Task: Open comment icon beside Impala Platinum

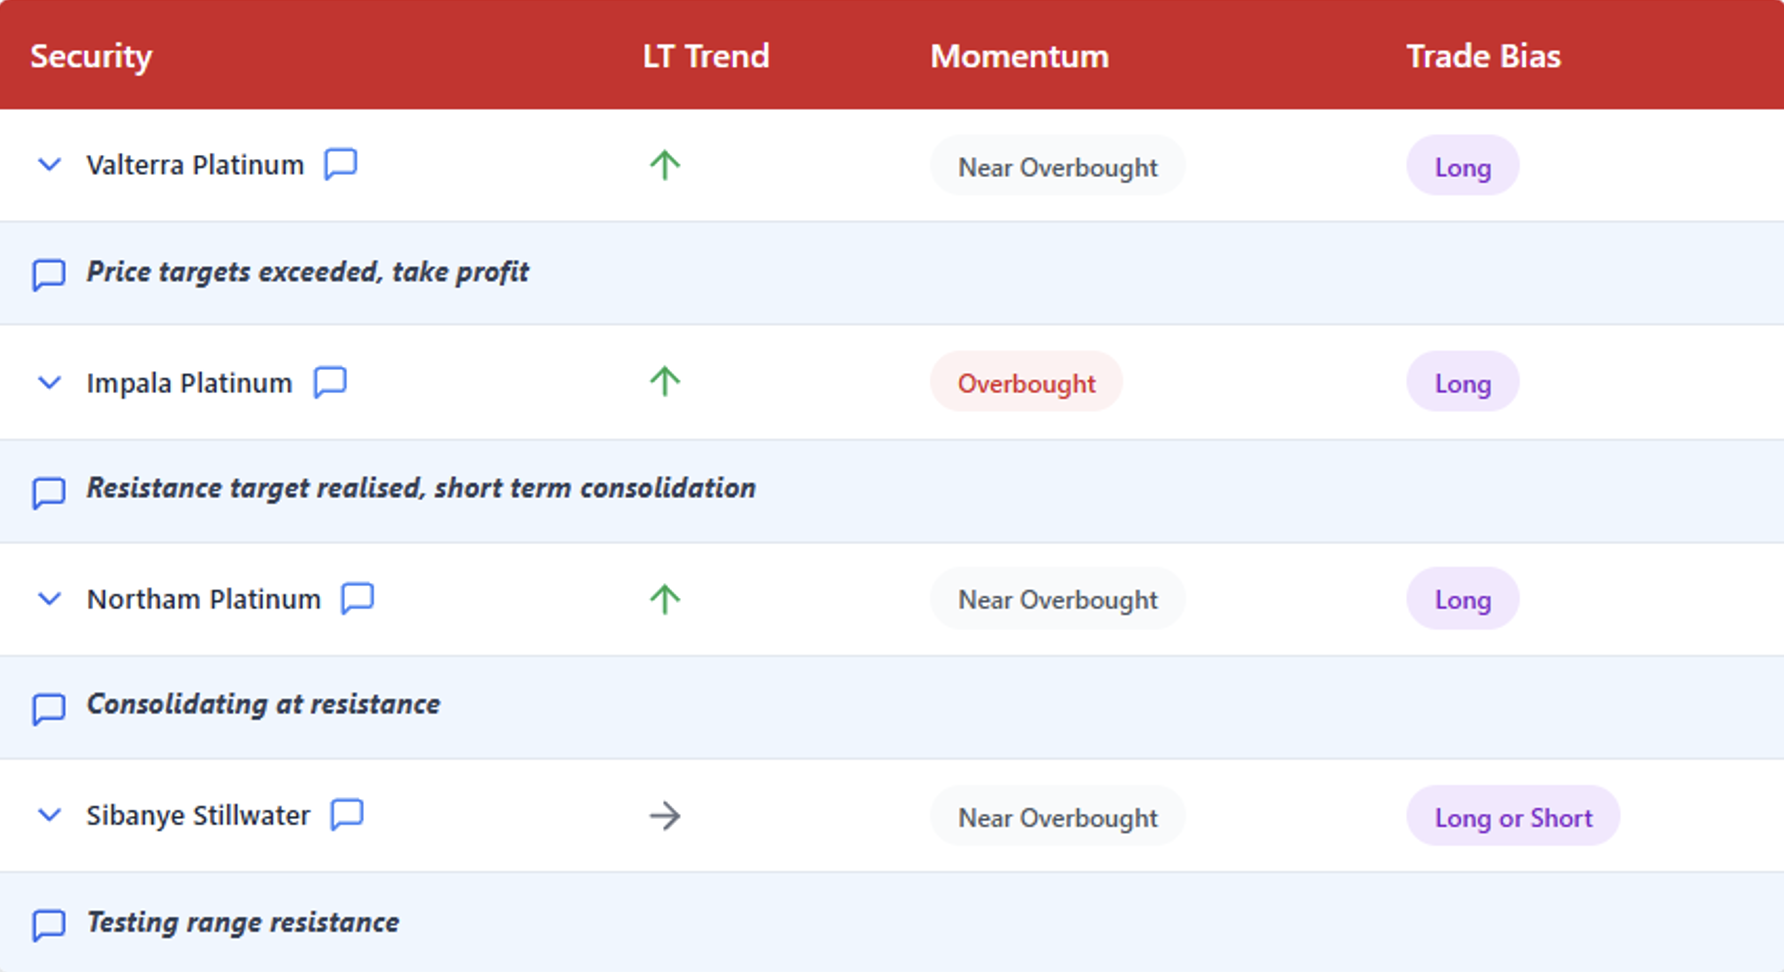Action: coord(330,382)
